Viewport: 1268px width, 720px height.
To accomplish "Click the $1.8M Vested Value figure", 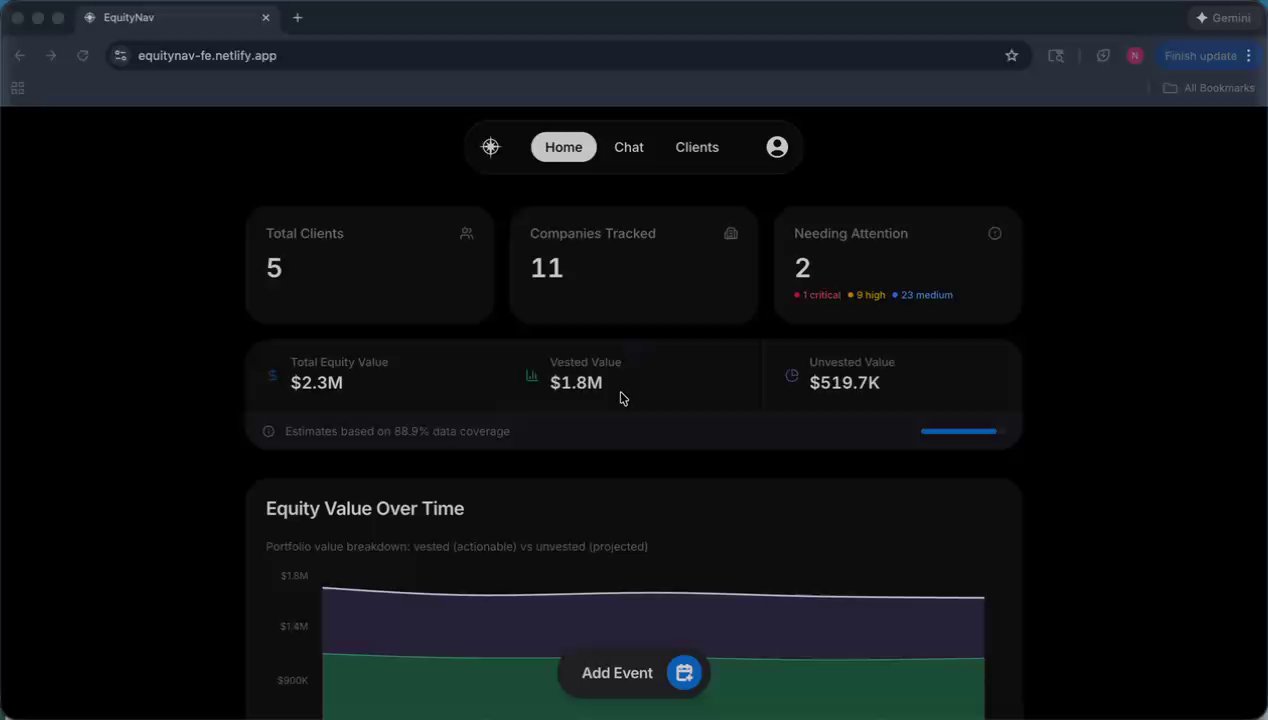I will 576,383.
